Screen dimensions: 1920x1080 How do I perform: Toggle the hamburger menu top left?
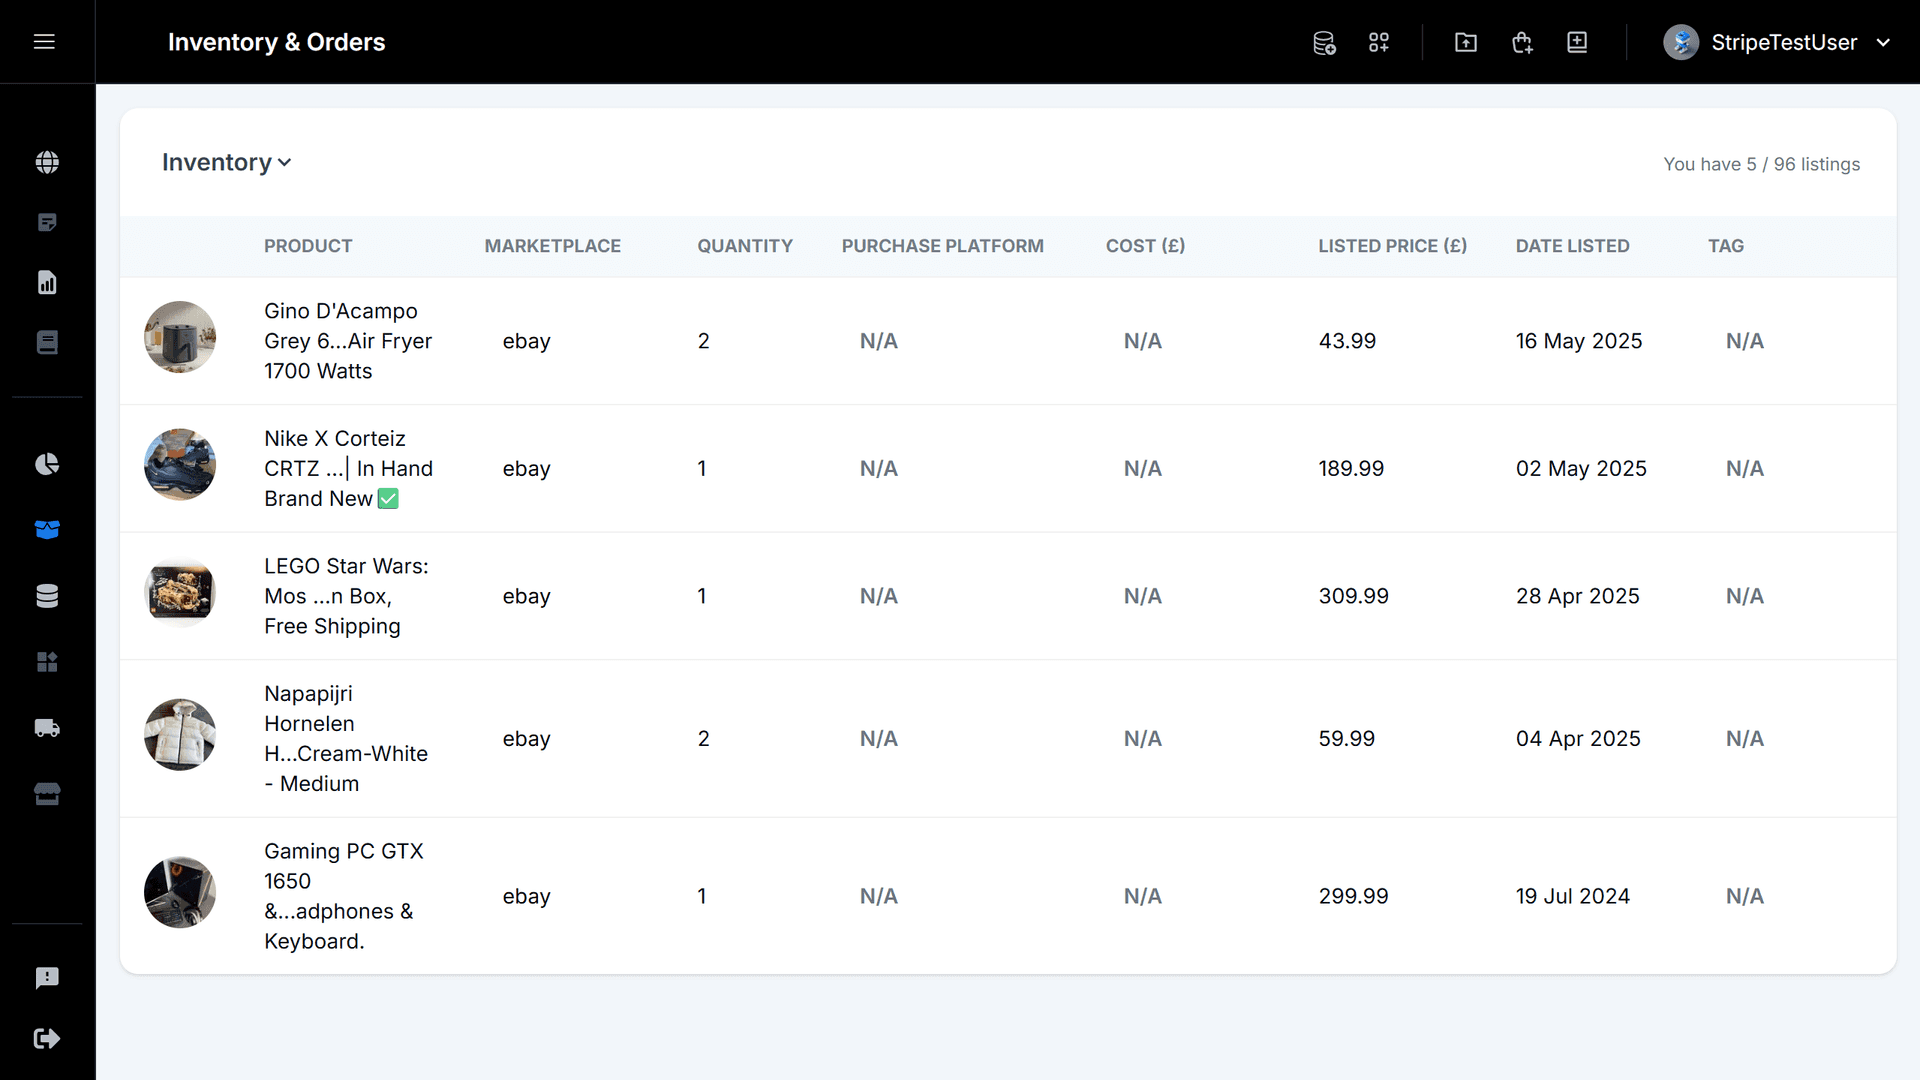point(45,42)
